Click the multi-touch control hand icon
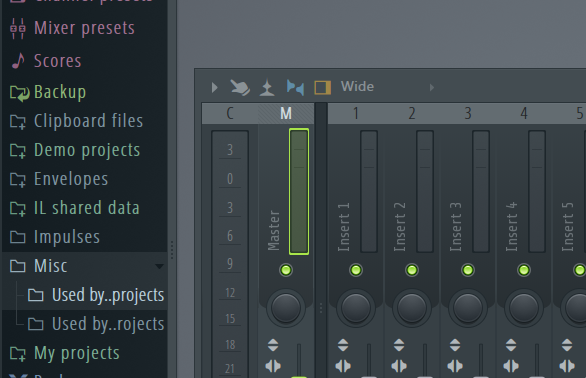586x378 pixels. [240, 87]
